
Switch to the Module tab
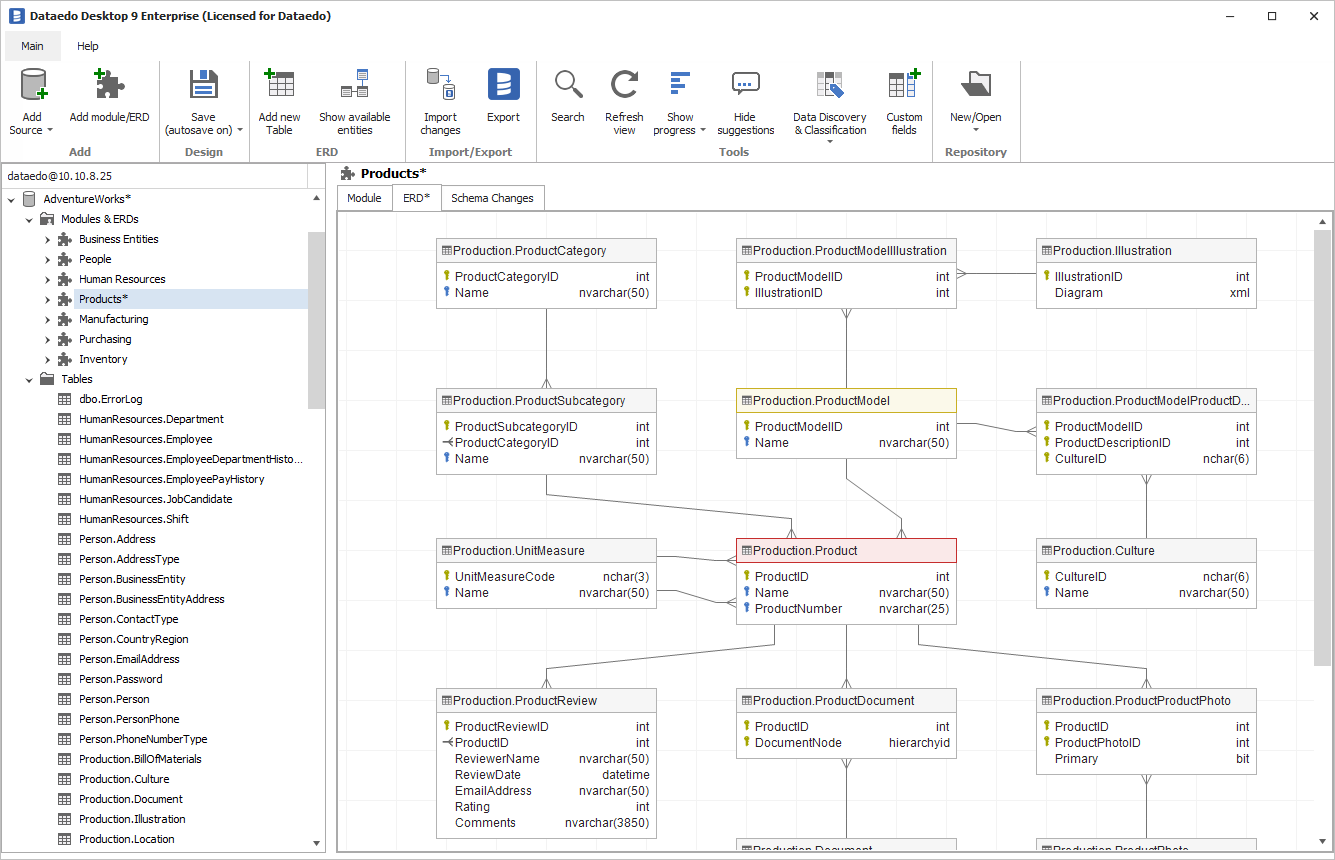point(364,198)
